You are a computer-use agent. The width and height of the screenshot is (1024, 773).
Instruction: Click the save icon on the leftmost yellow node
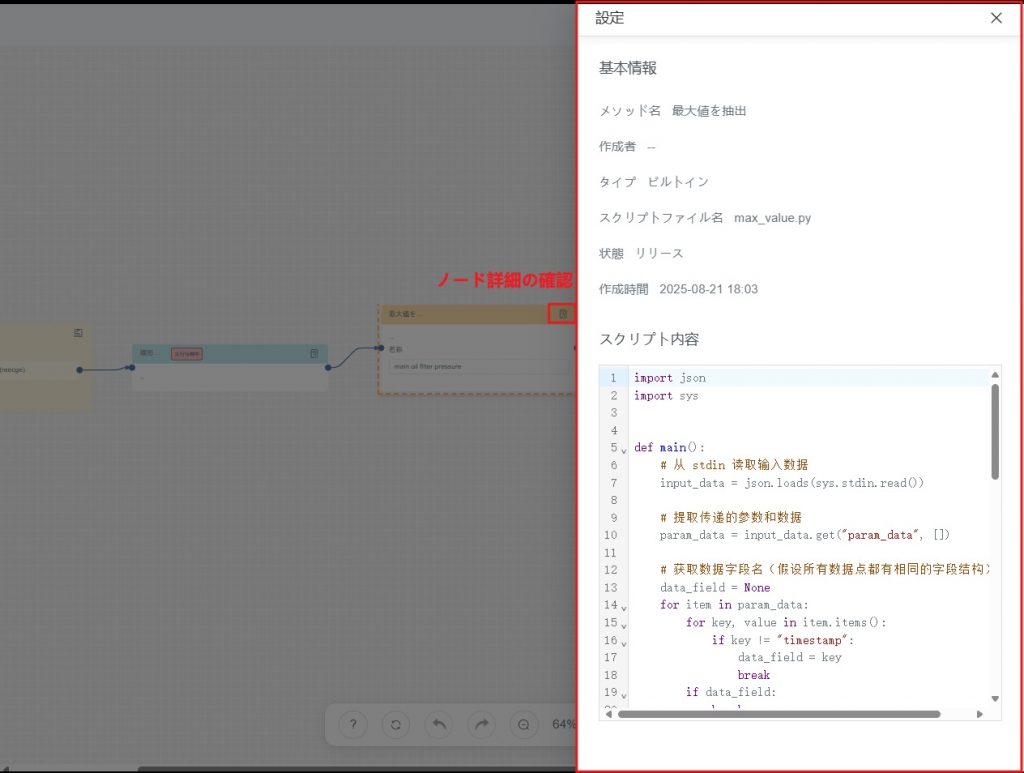[x=78, y=333]
